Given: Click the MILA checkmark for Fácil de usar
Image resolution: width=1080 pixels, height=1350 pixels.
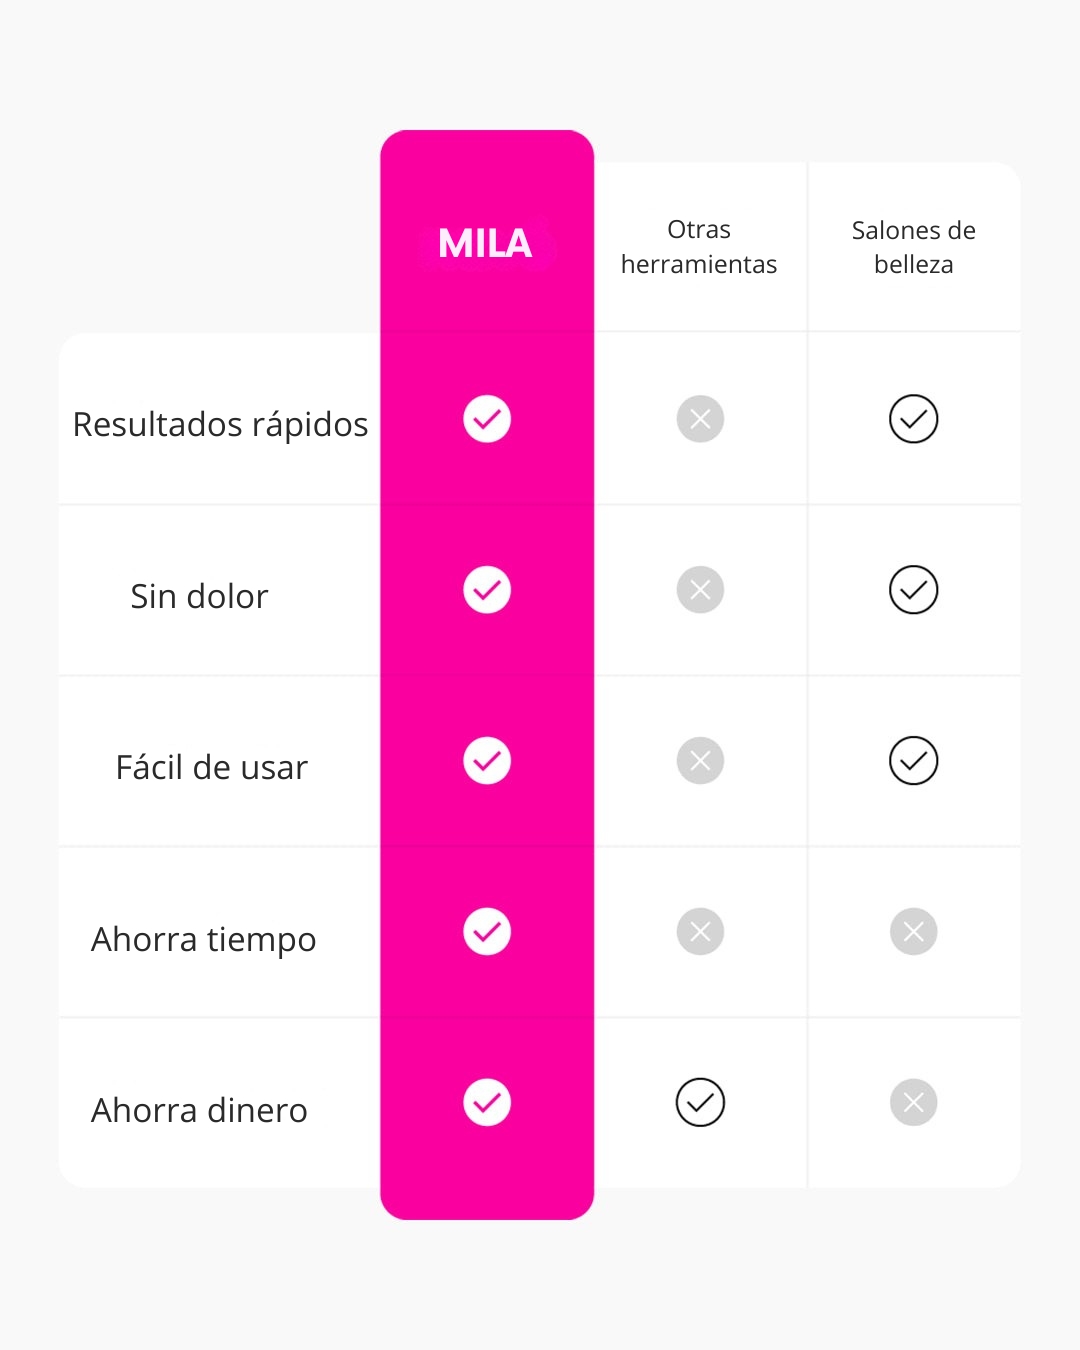Looking at the screenshot, I should [487, 761].
